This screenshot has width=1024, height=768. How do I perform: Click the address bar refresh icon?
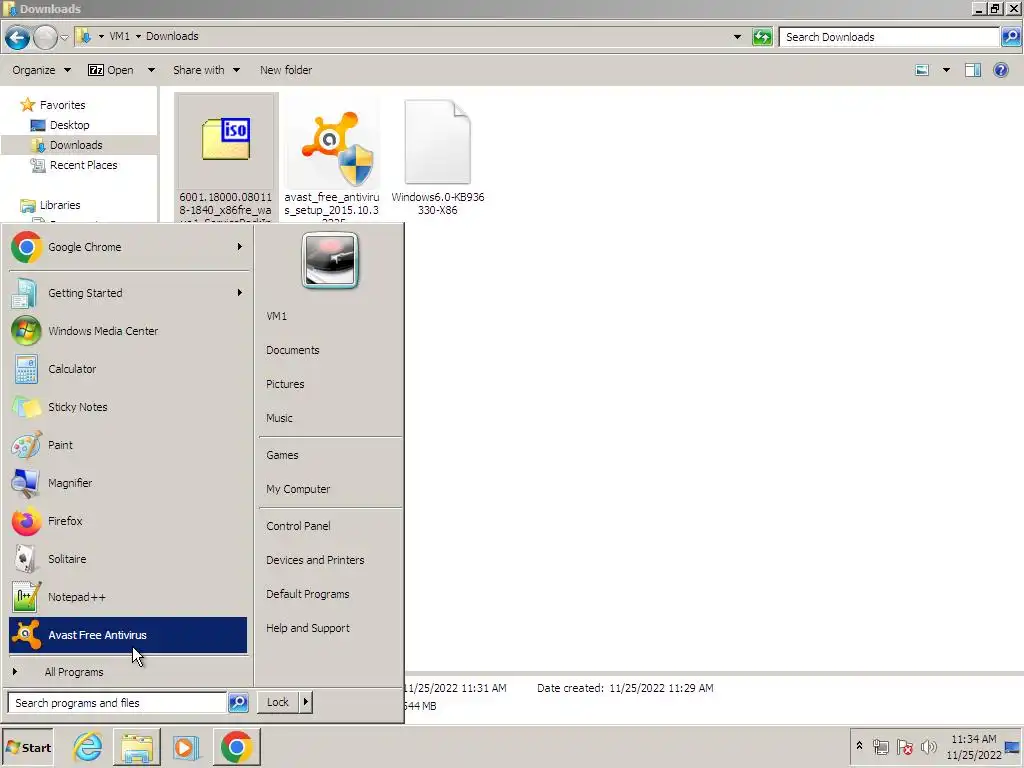(x=762, y=37)
